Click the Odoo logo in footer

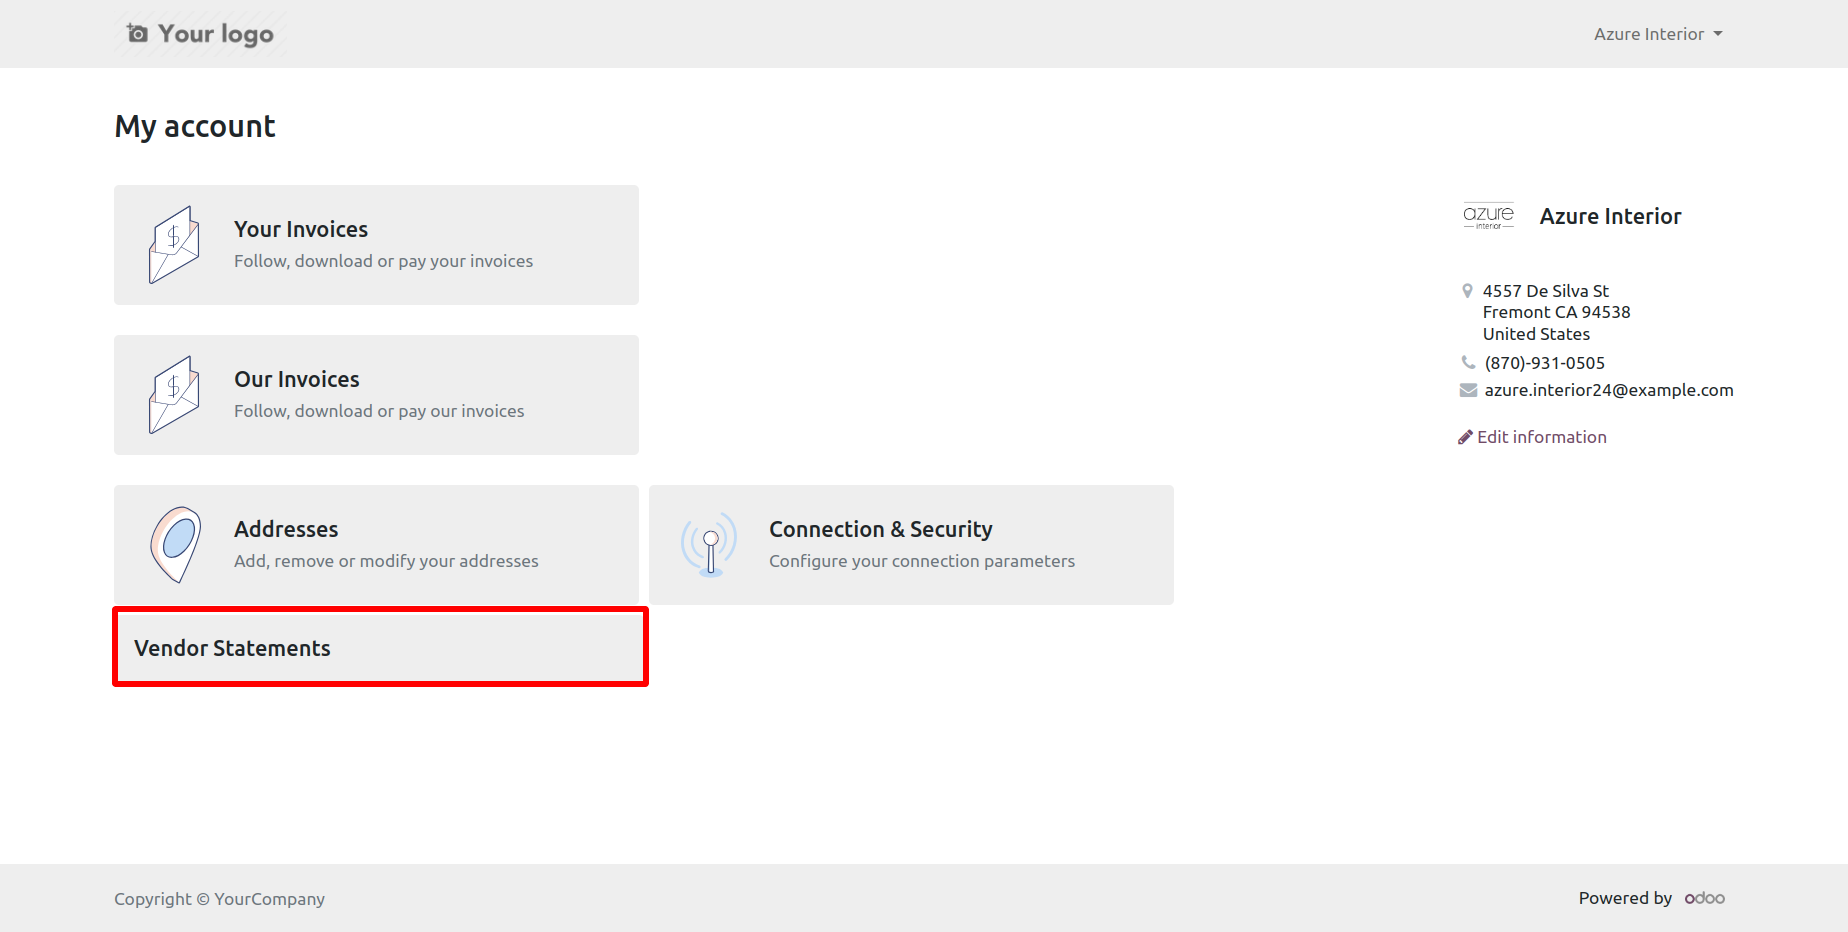[1705, 898]
